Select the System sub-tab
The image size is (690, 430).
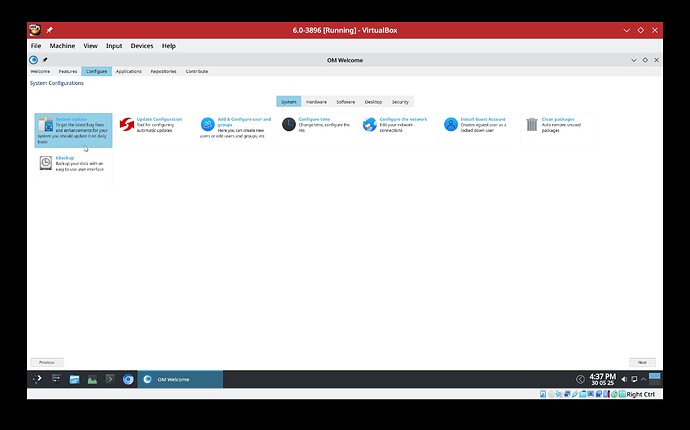289,102
